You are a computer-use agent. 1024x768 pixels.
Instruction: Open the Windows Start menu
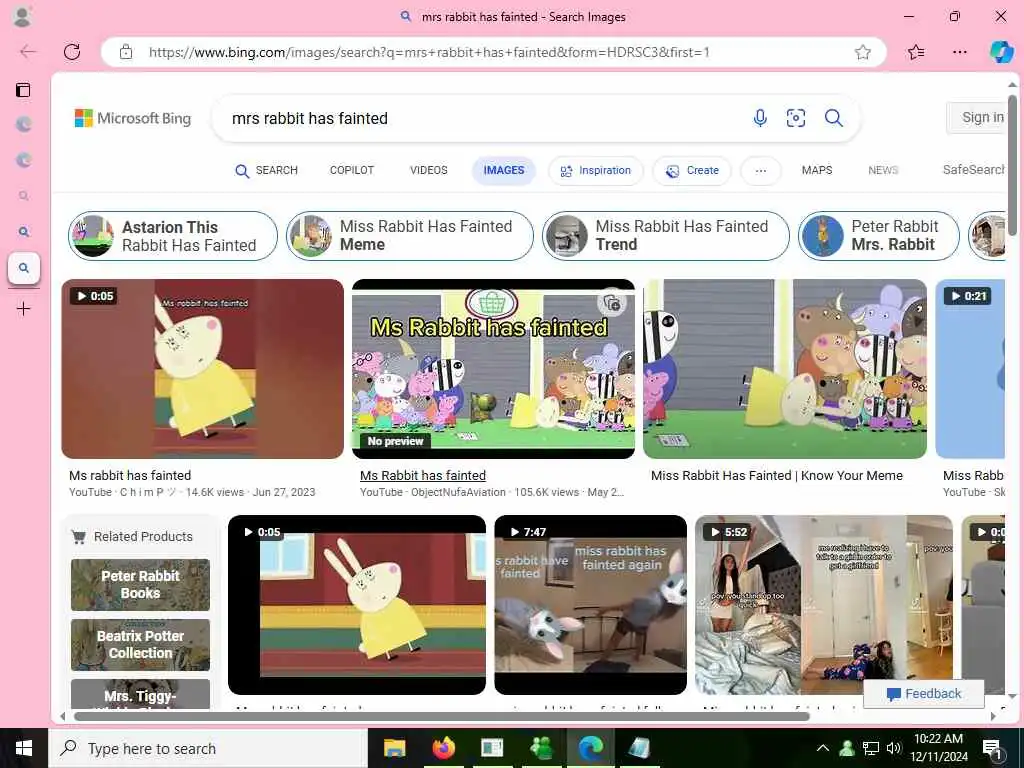[24, 748]
